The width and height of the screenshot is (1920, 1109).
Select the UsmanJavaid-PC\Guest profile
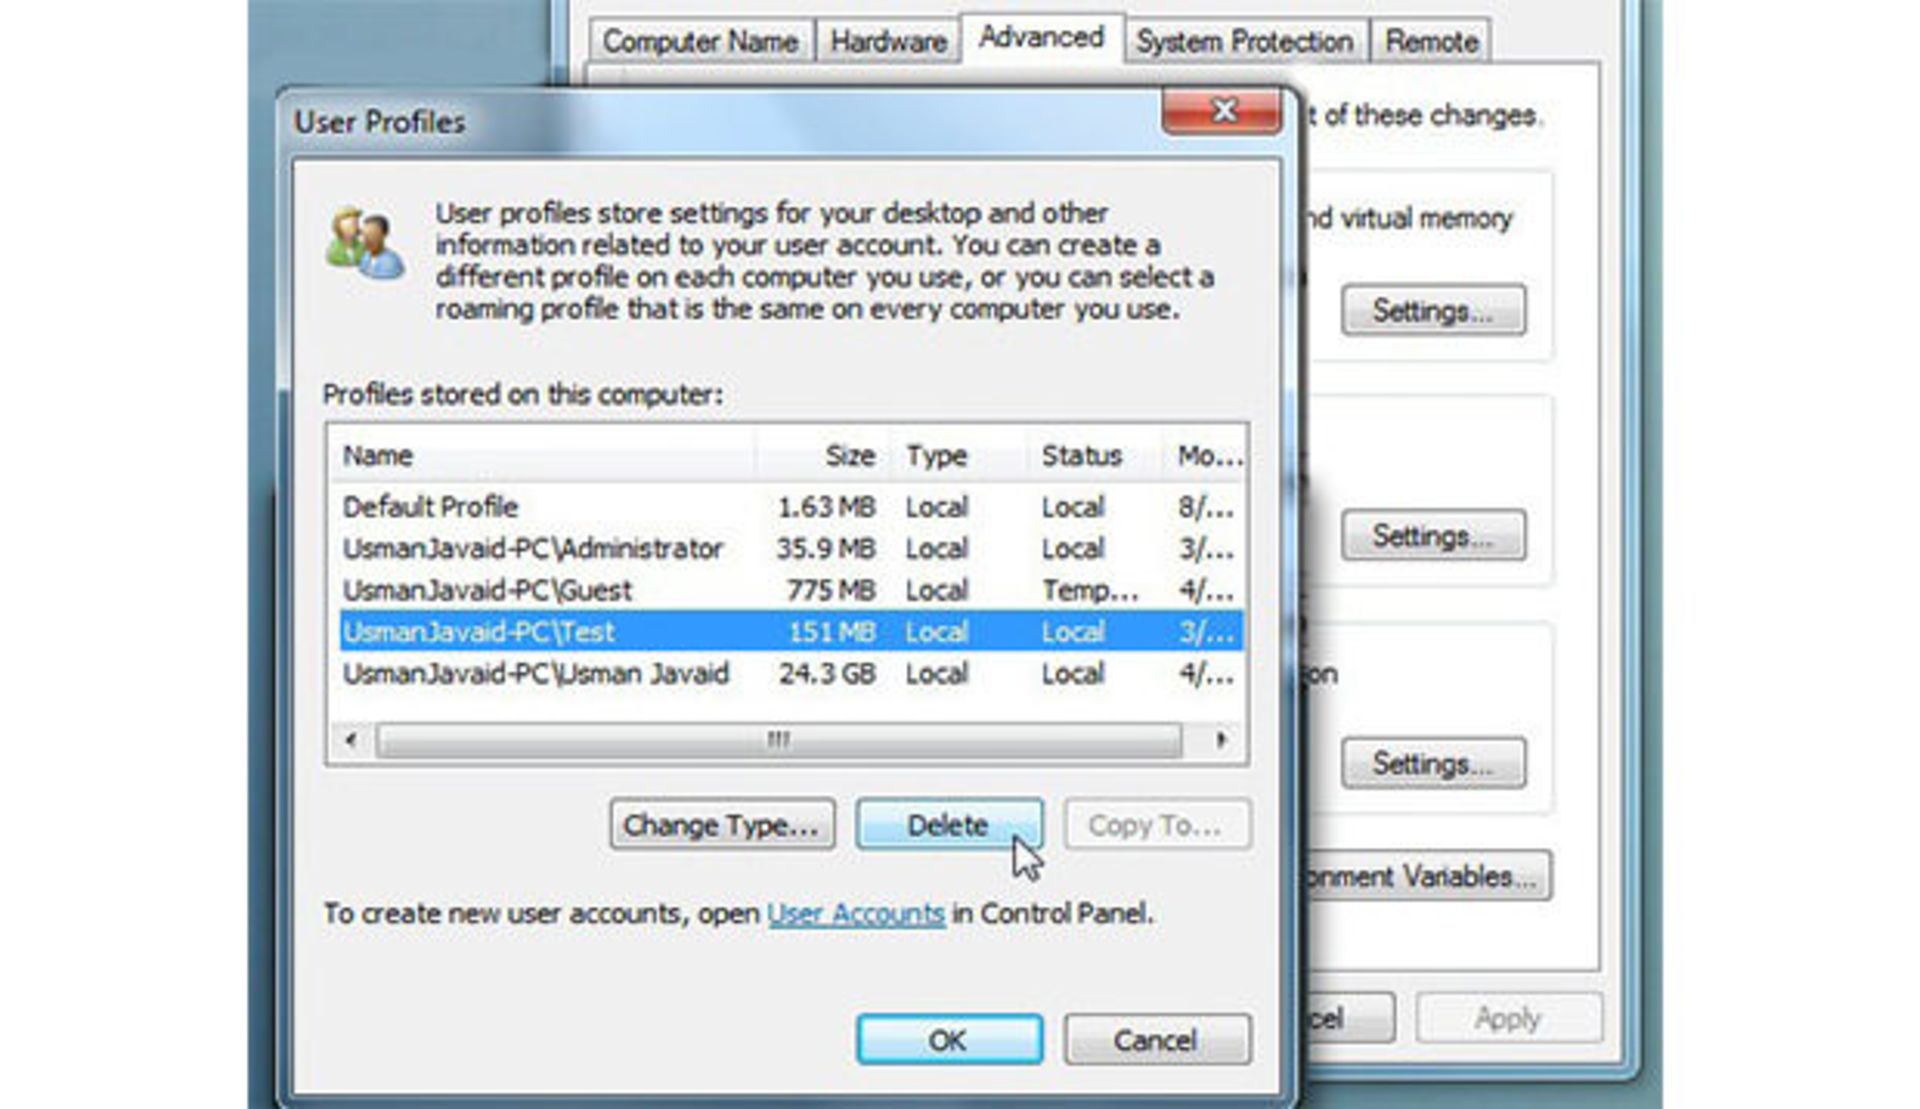[x=486, y=590]
